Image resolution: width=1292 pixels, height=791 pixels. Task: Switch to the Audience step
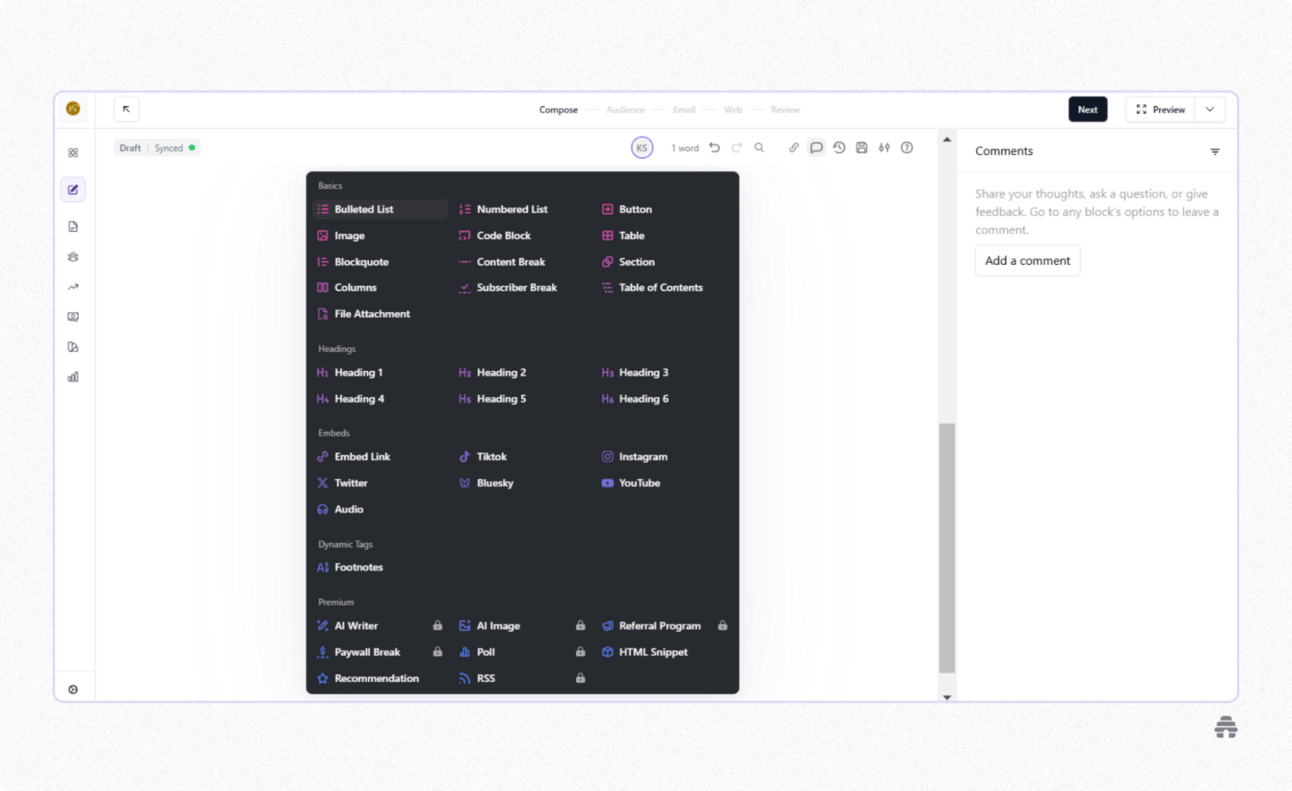[625, 109]
